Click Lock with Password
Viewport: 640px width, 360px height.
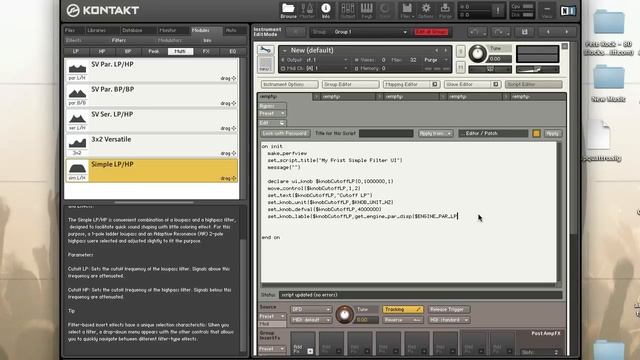pos(285,133)
